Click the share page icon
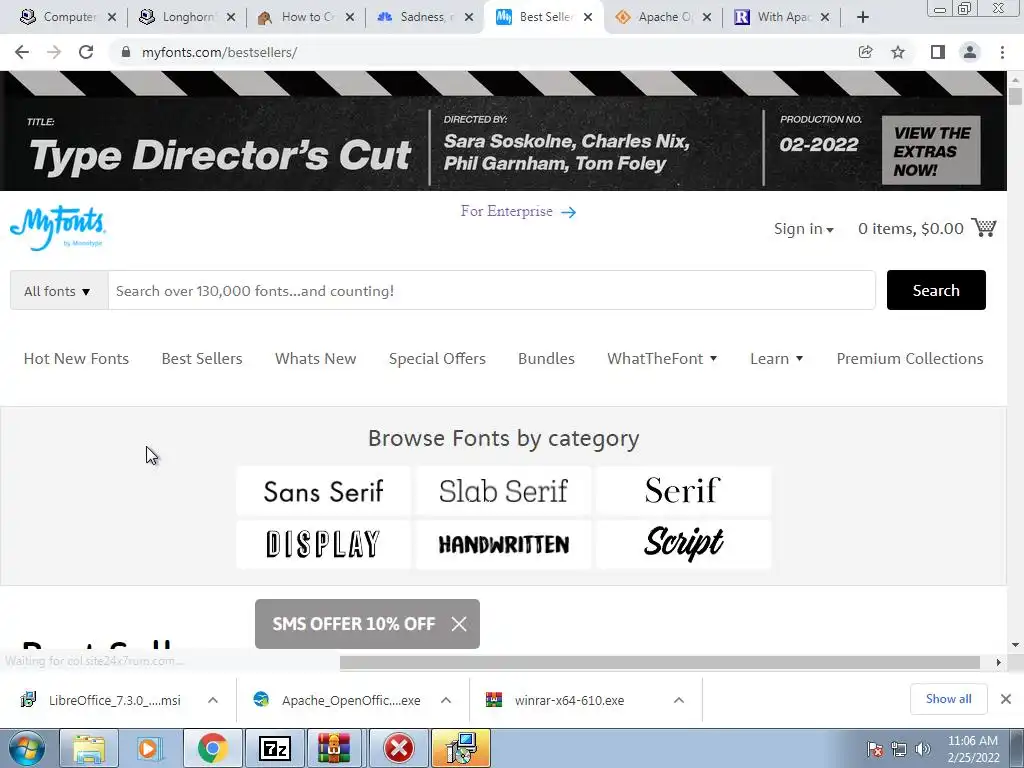The height and width of the screenshot is (768, 1024). click(865, 52)
